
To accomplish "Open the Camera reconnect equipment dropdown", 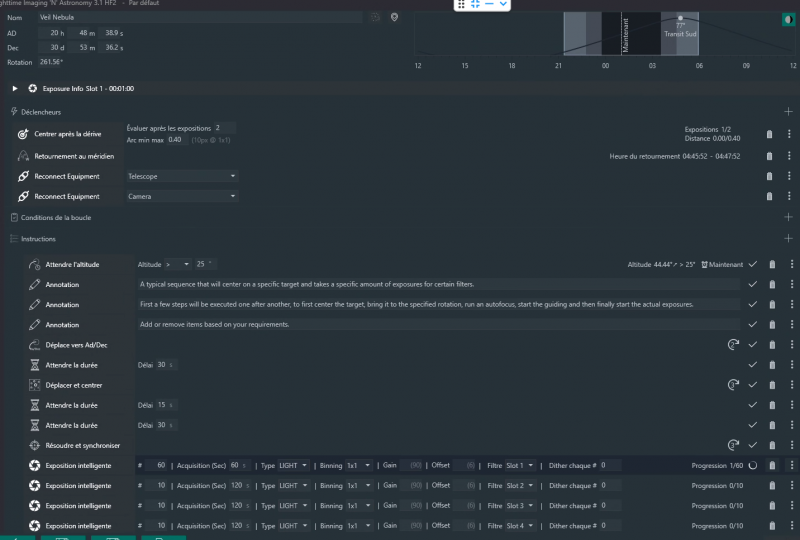I will [181, 197].
